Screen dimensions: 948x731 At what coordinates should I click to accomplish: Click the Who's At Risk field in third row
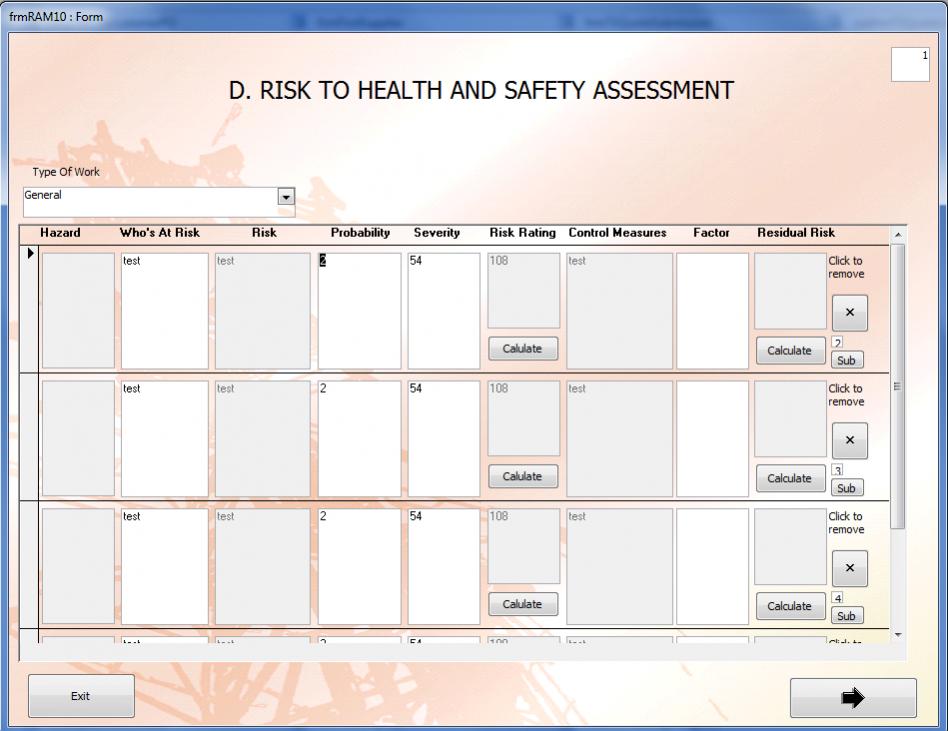click(x=164, y=566)
